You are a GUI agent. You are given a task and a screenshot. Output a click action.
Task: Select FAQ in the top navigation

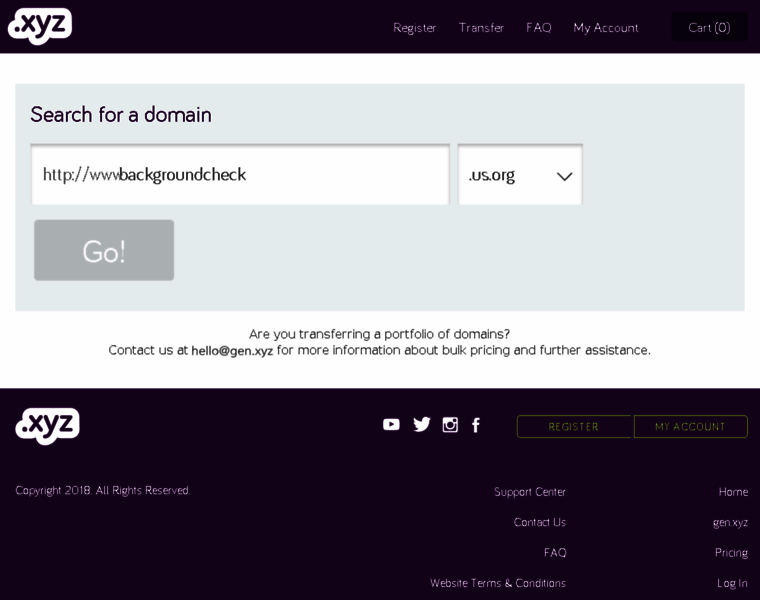pyautogui.click(x=539, y=28)
